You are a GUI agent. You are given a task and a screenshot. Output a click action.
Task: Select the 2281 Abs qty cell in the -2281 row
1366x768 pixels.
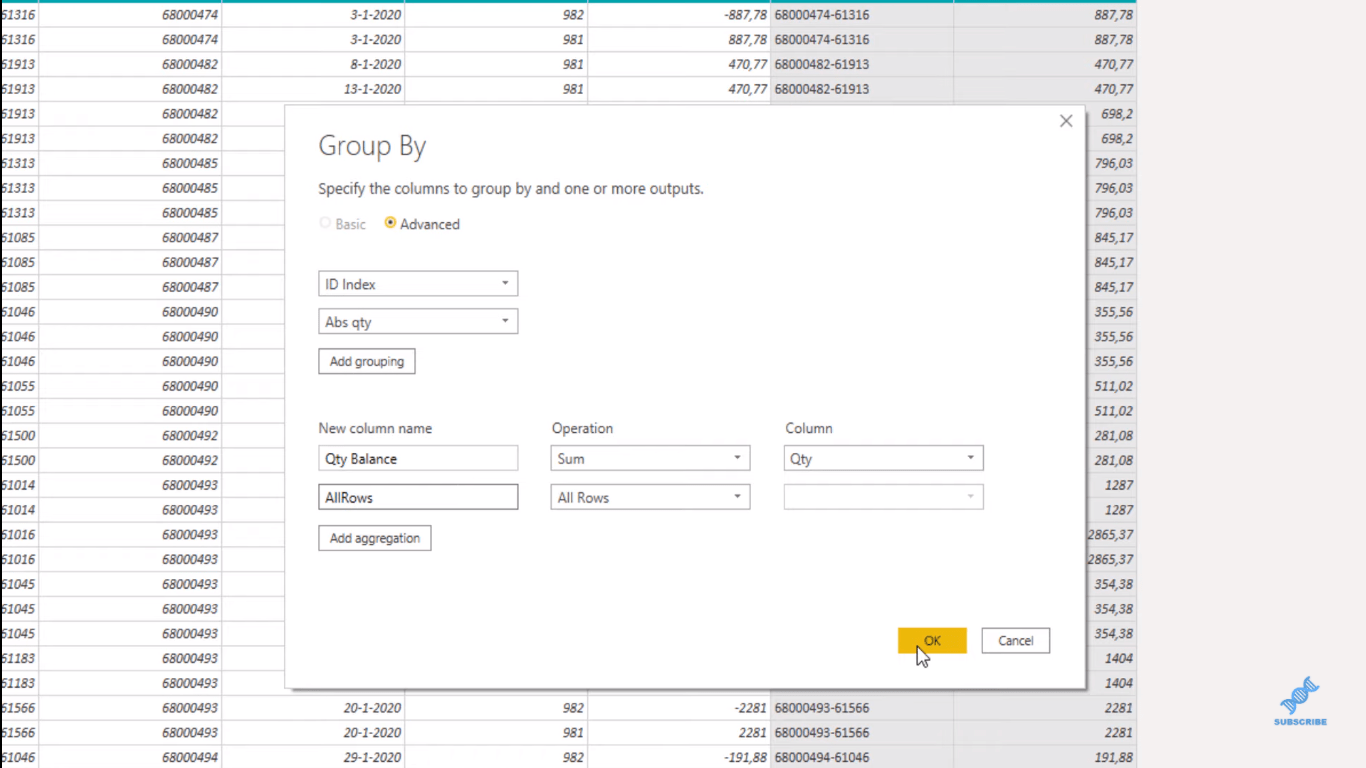[1045, 708]
